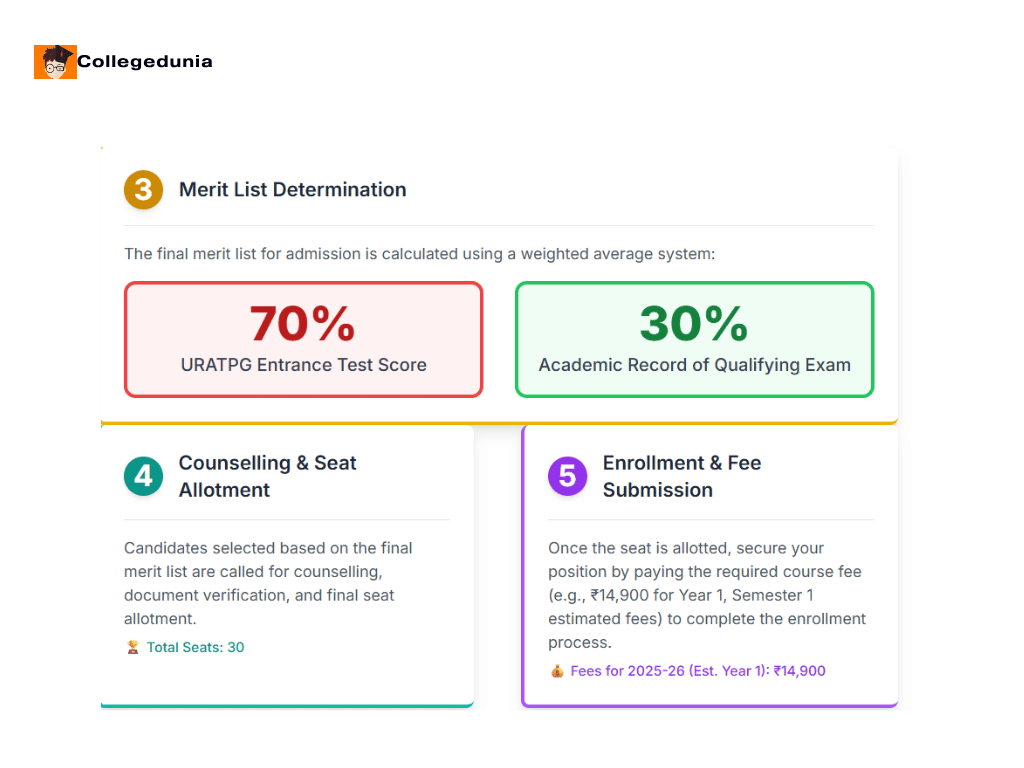Click the teal bottom border of step 4 card

pos(287,705)
